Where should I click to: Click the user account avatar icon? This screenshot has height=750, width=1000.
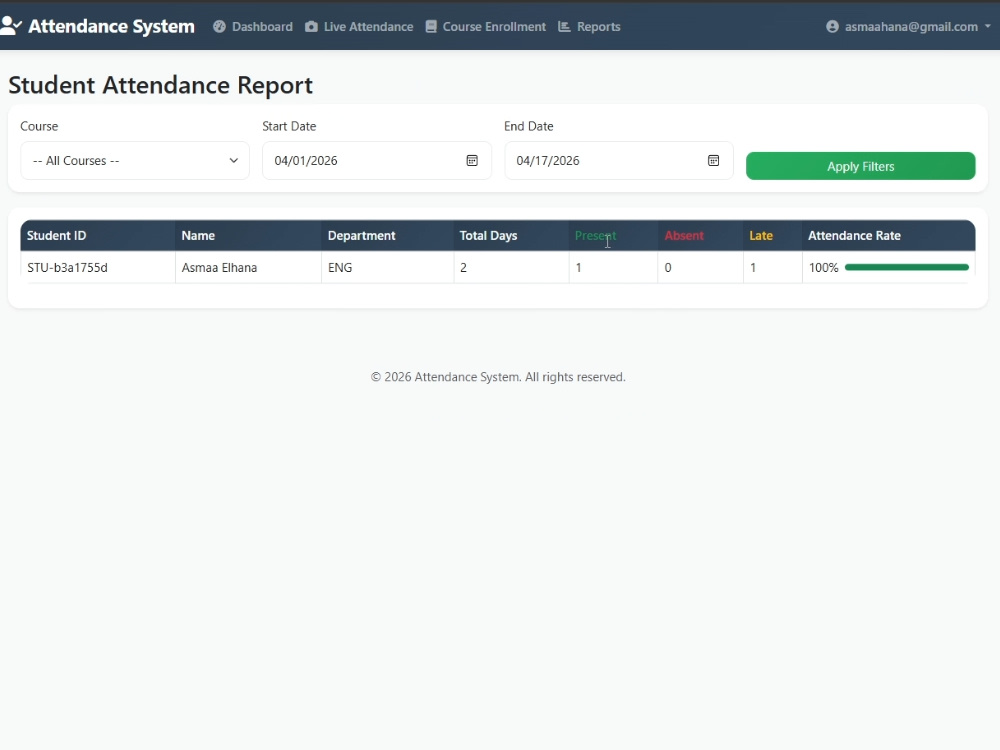(x=832, y=27)
